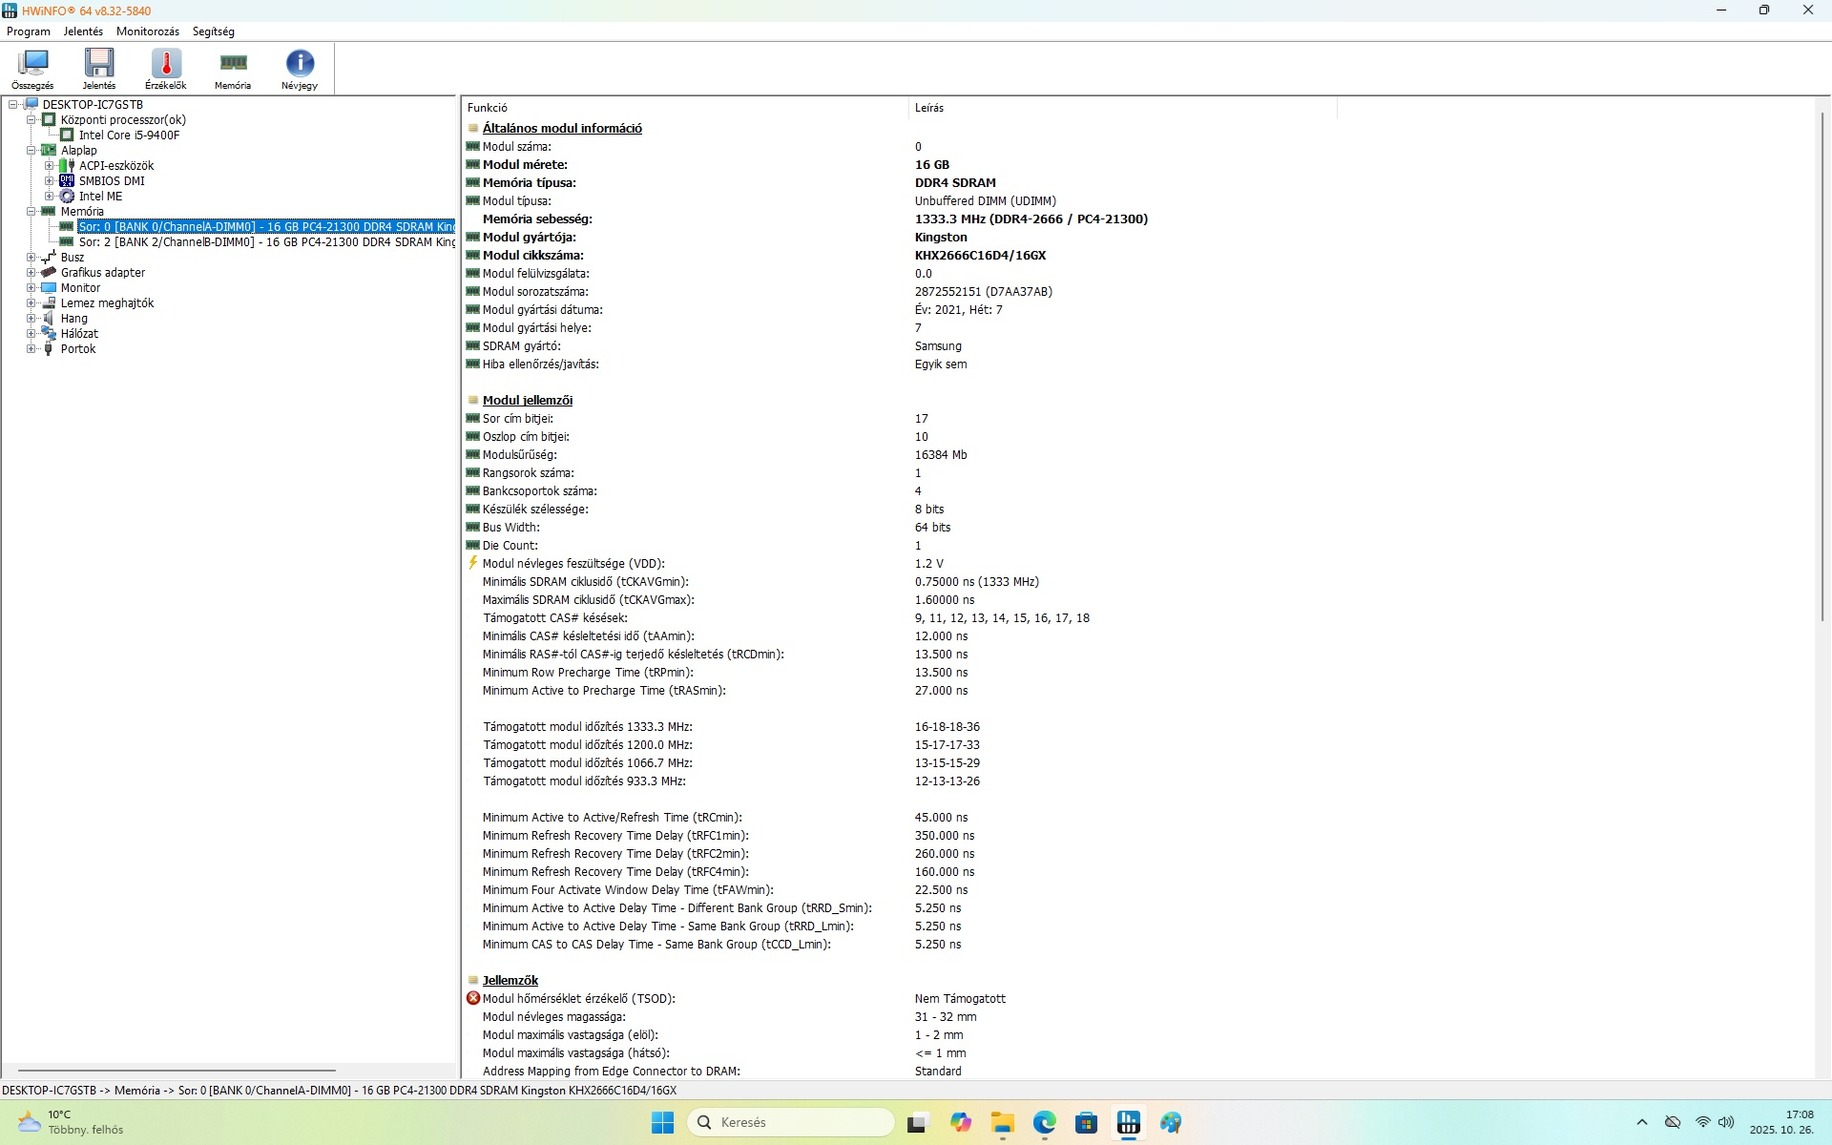Select the Grafikus adapter tree item

coord(102,273)
